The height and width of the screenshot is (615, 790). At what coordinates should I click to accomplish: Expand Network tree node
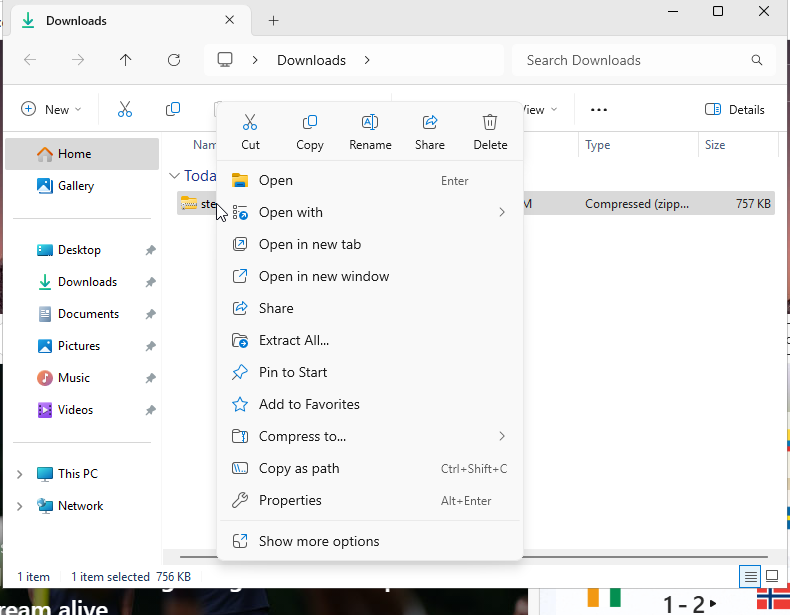(20, 506)
